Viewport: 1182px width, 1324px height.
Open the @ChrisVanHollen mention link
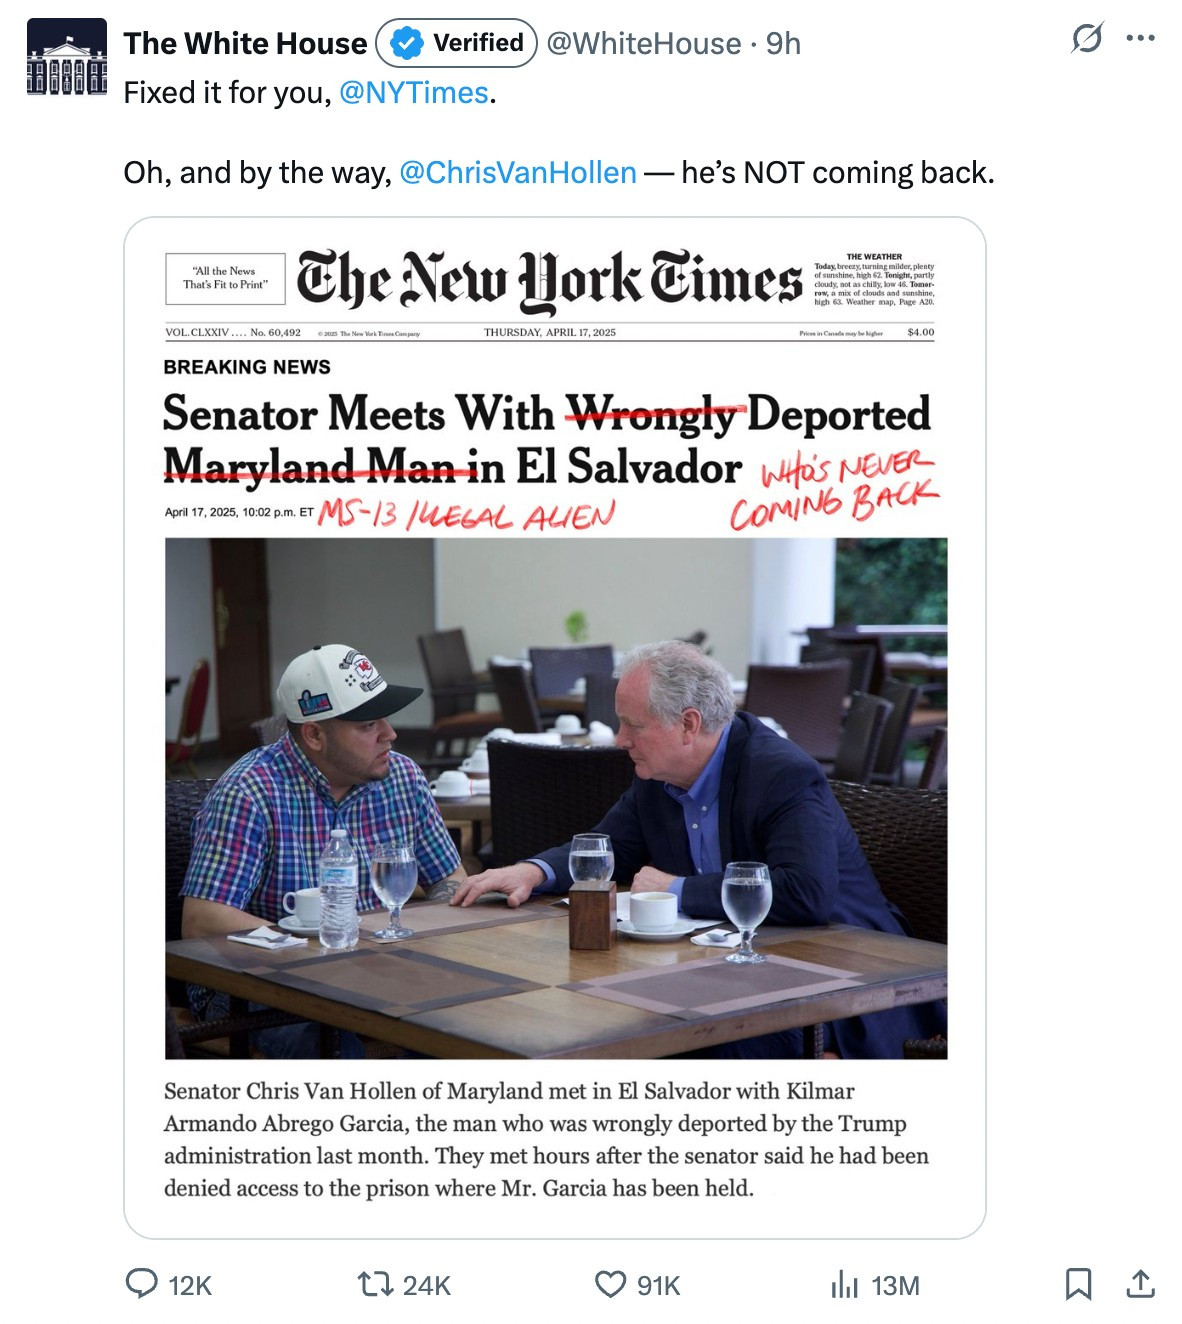click(518, 173)
